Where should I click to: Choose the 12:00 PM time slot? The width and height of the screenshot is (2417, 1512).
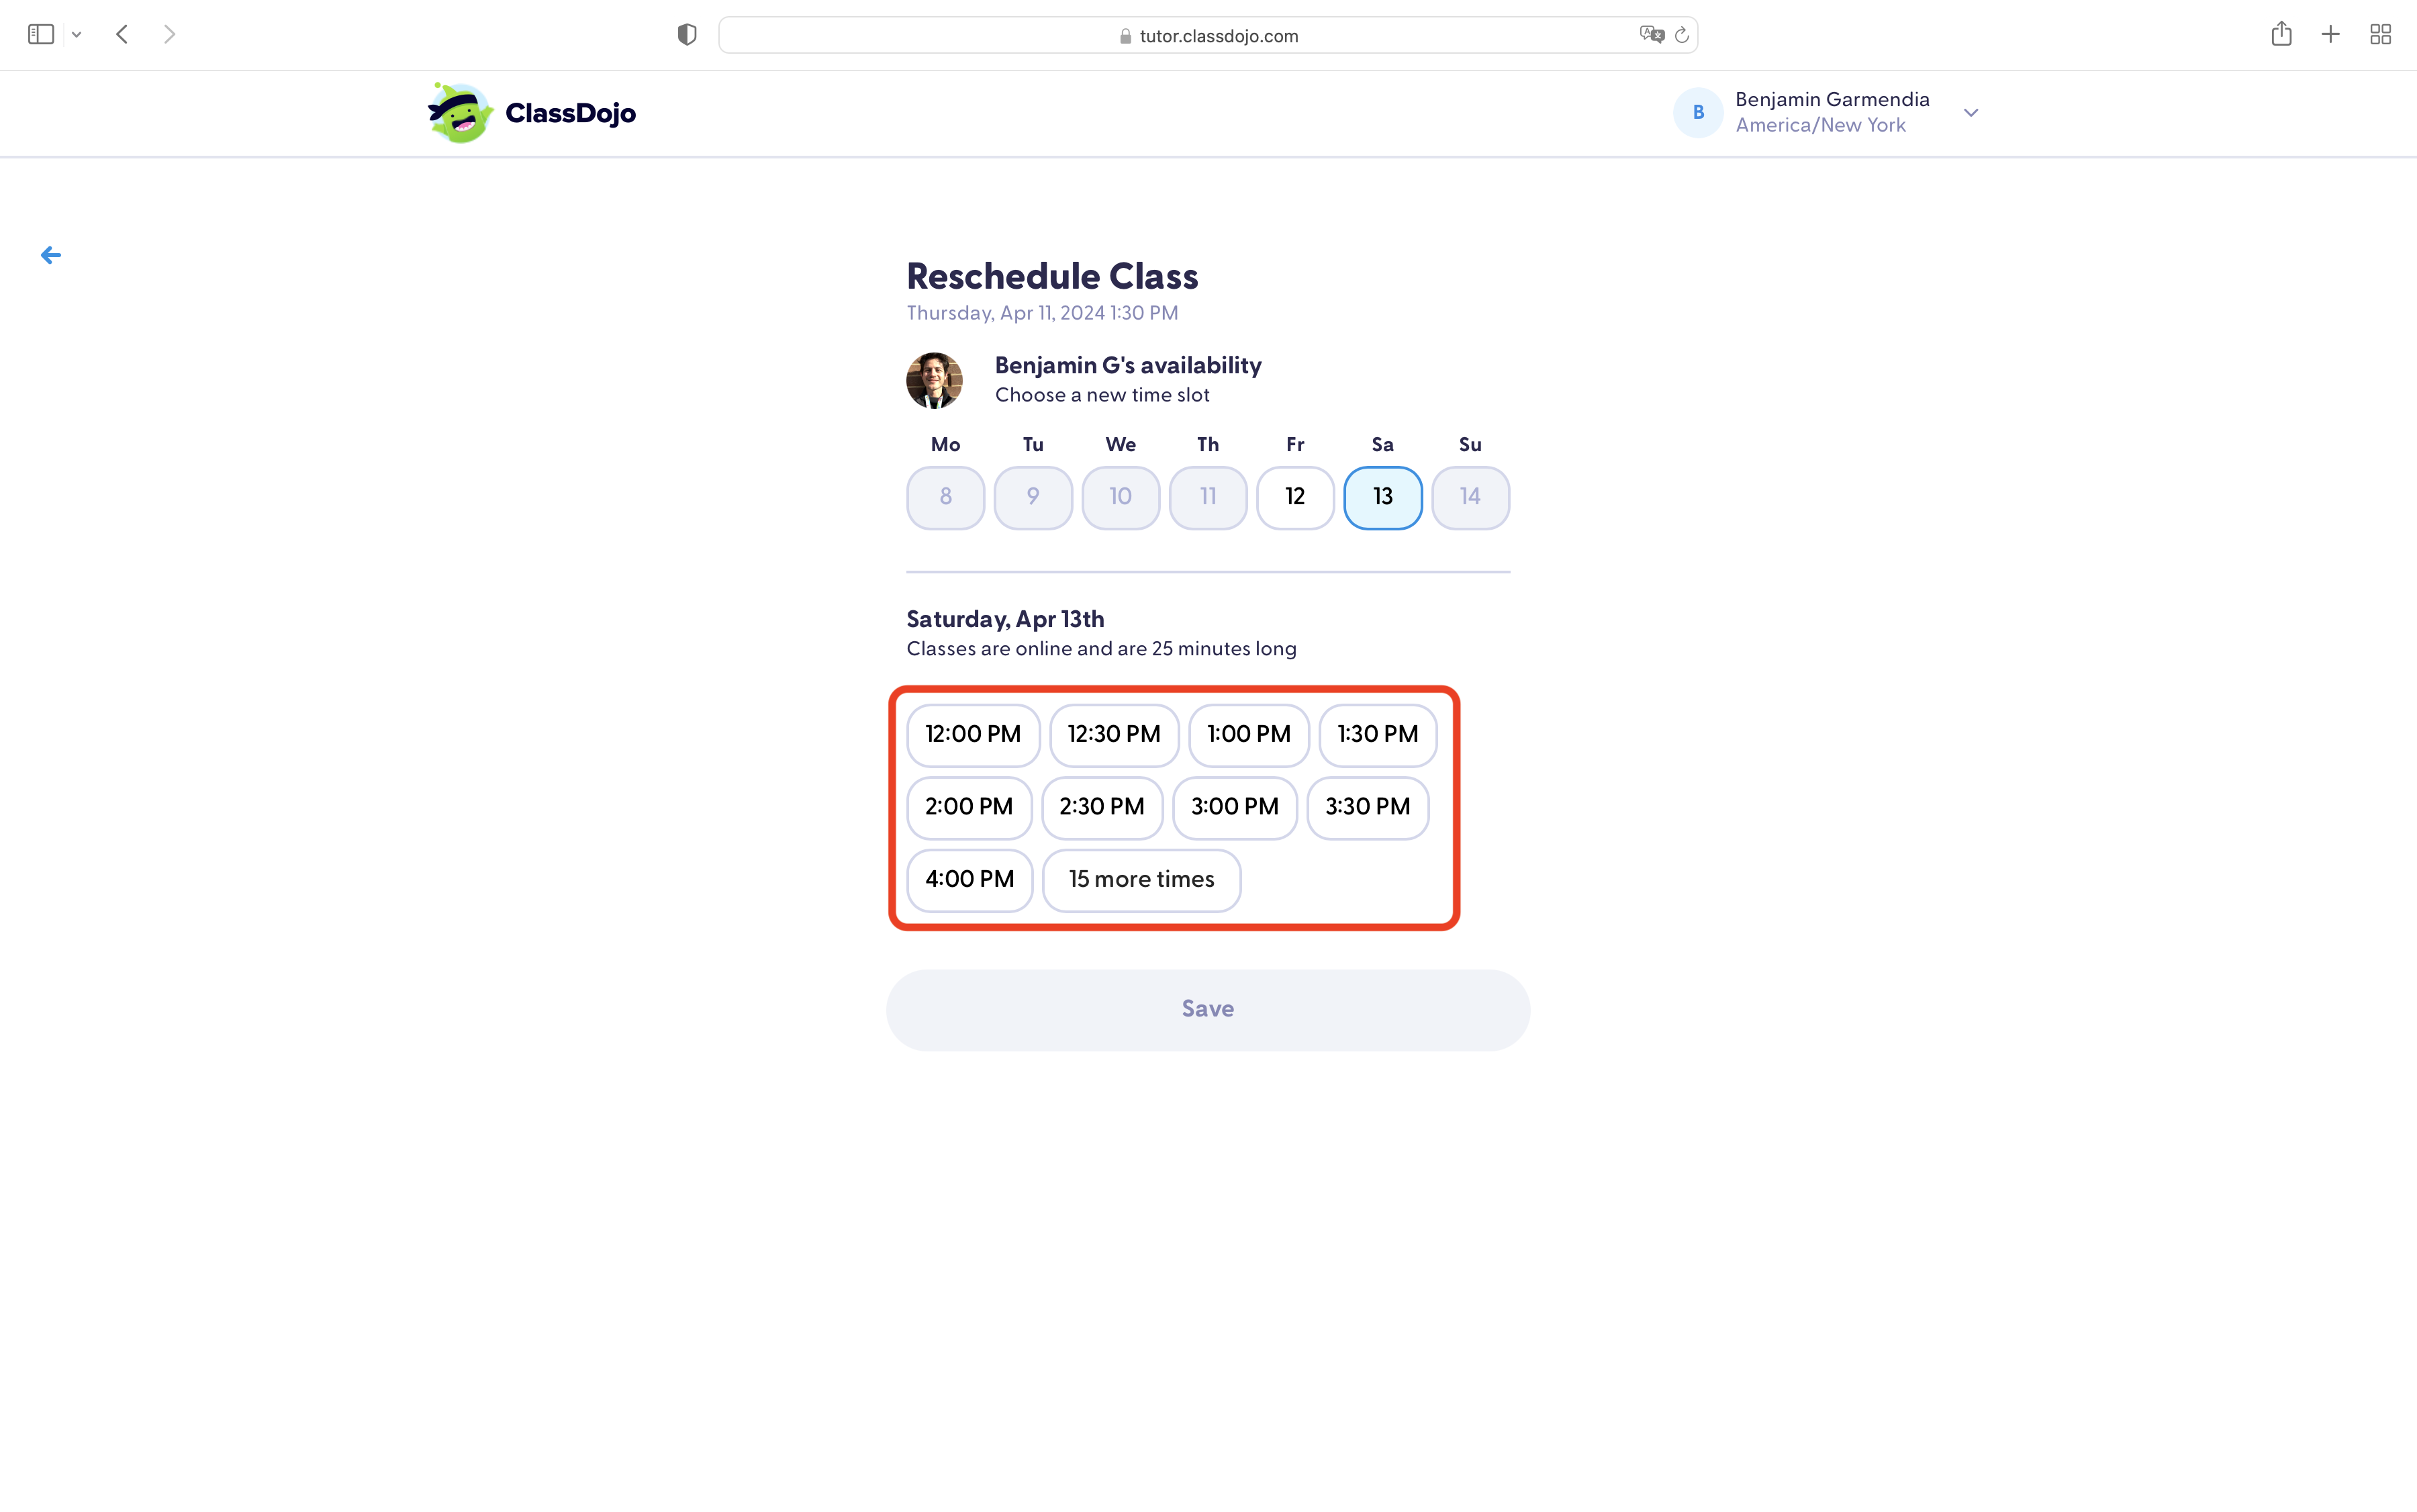coord(972,734)
